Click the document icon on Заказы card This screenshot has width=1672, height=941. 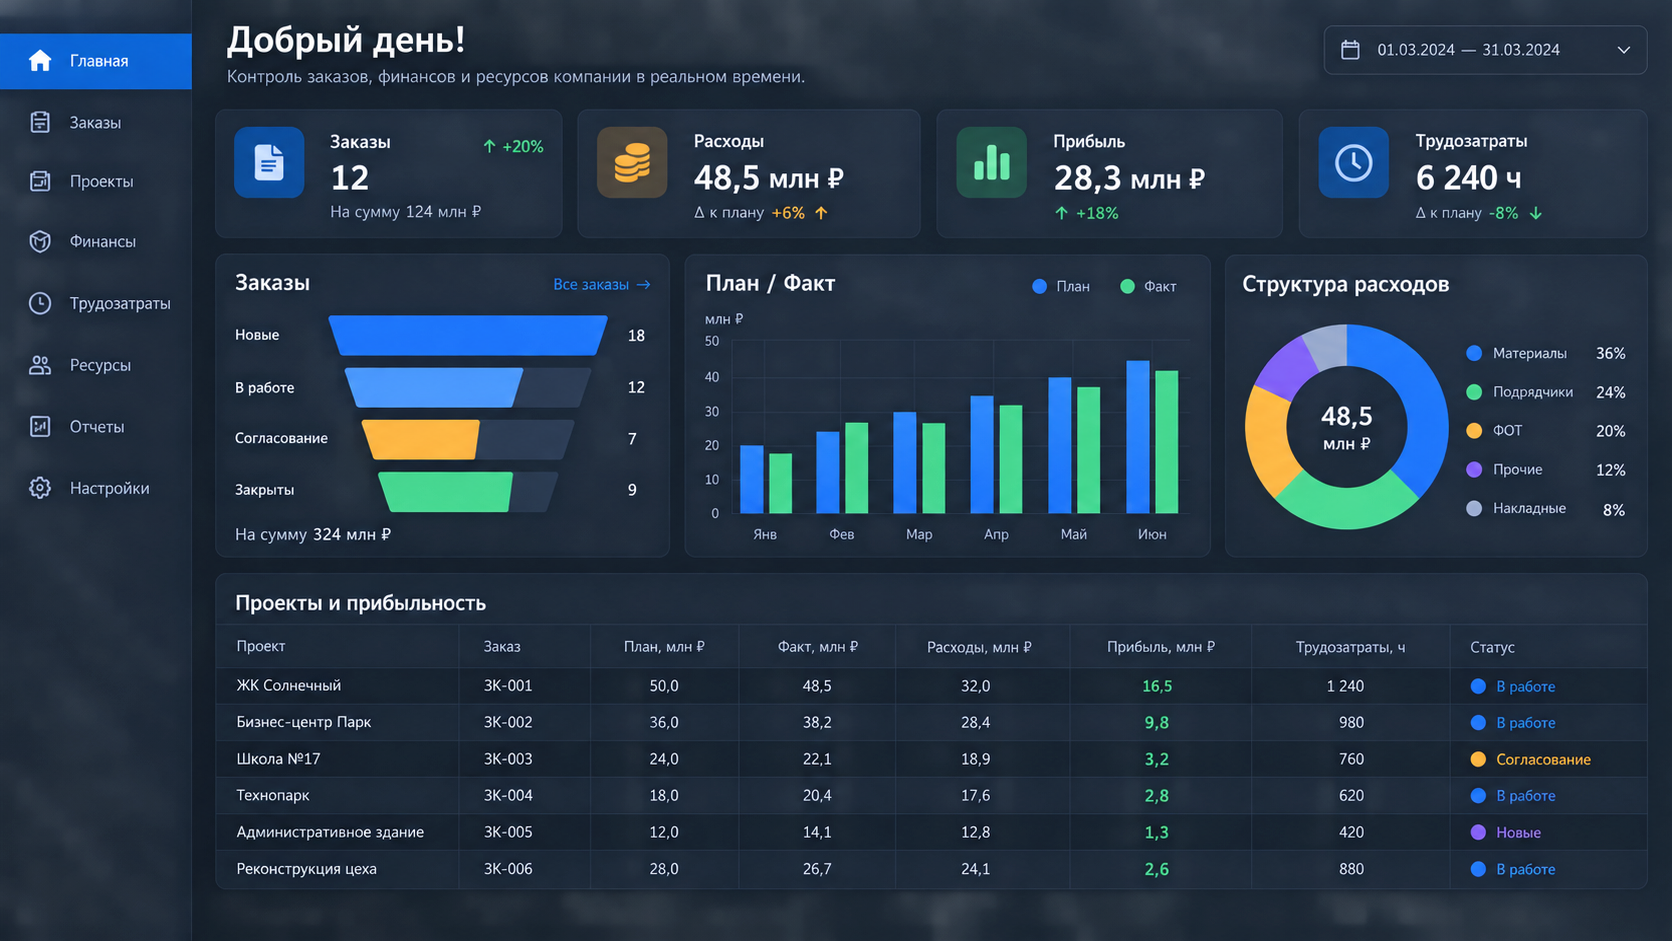(x=269, y=162)
